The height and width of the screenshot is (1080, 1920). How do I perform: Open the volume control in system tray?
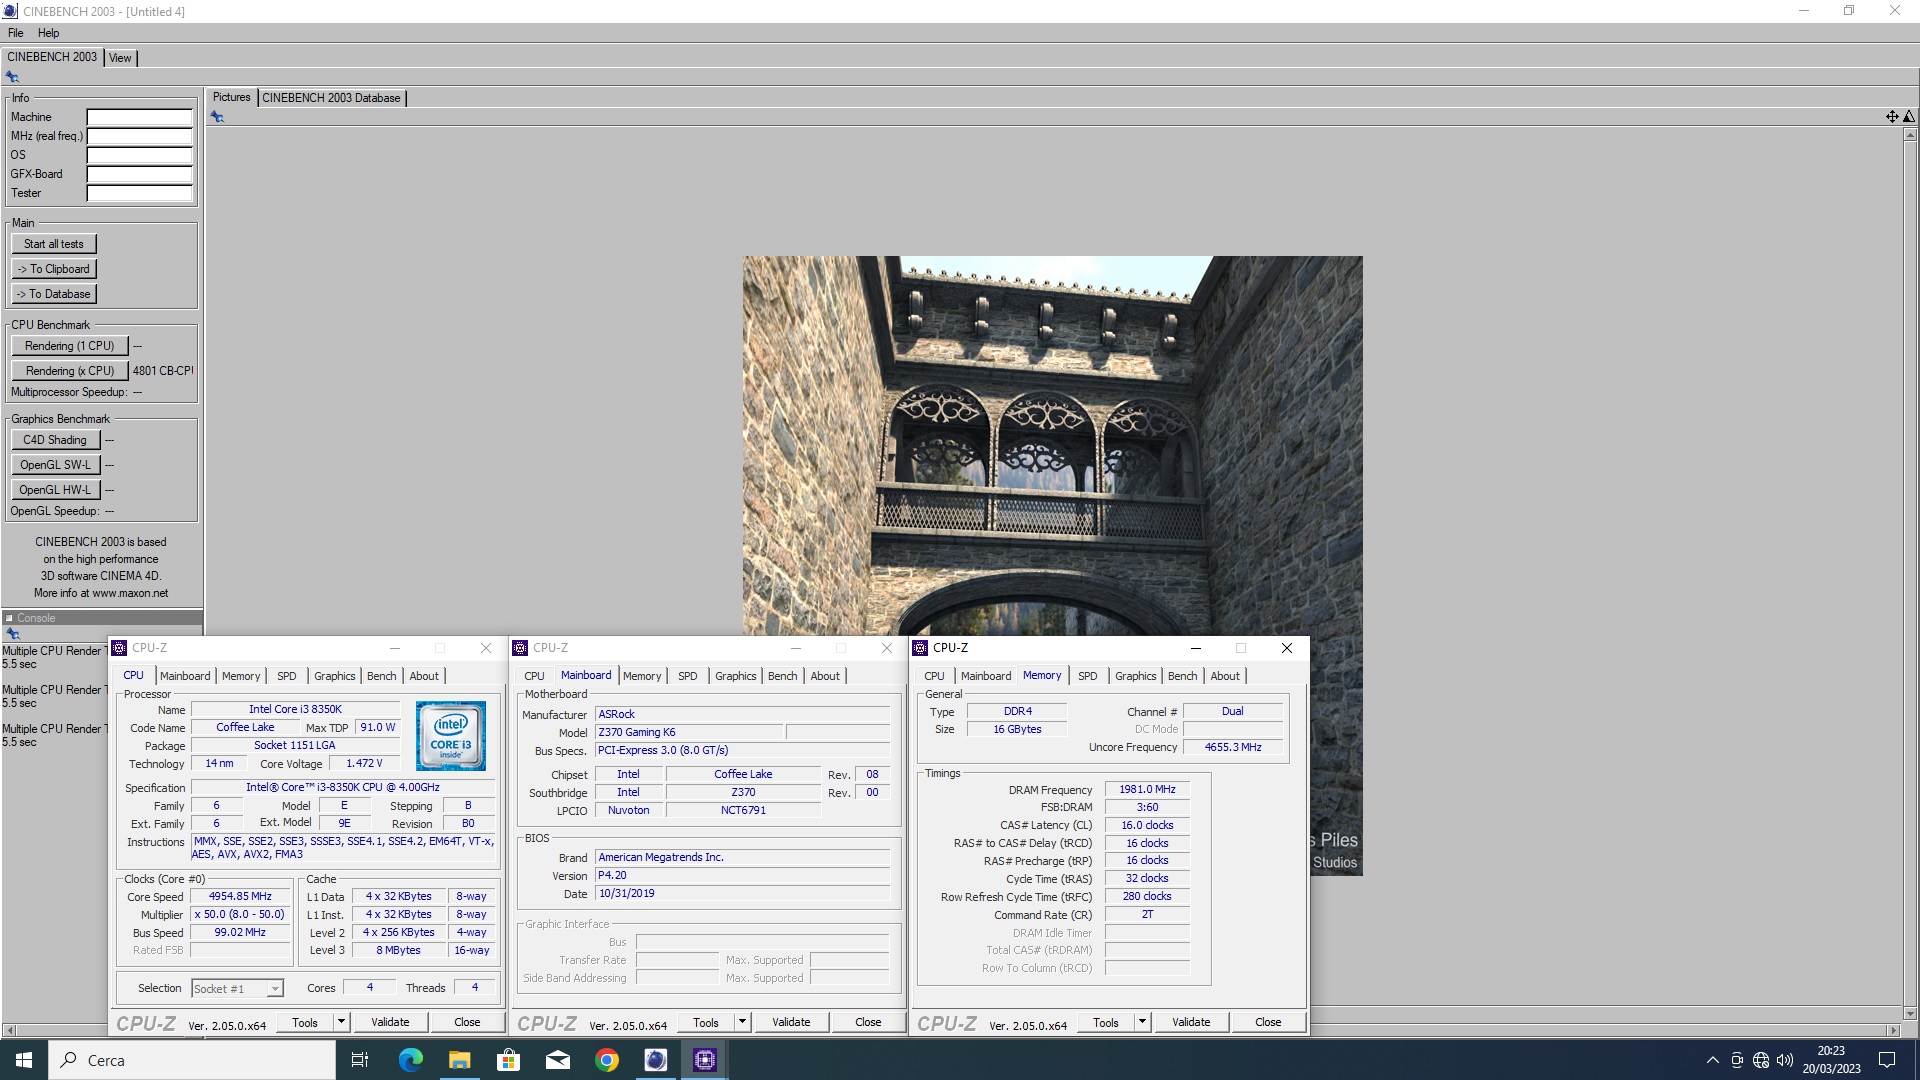pyautogui.click(x=1785, y=1060)
